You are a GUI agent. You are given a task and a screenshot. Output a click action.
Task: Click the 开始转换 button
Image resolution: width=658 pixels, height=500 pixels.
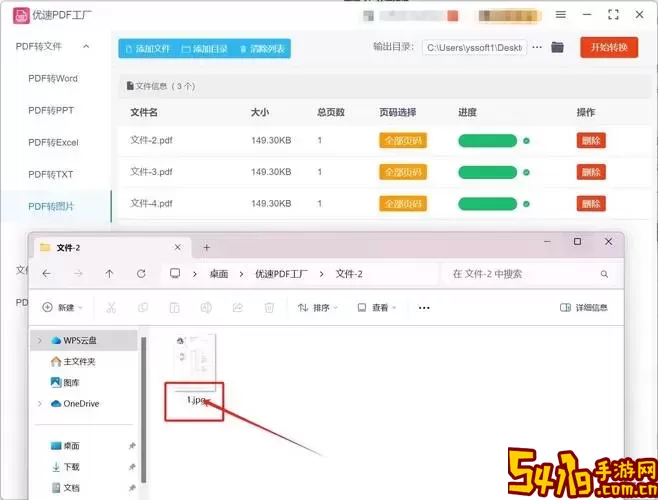pos(609,47)
